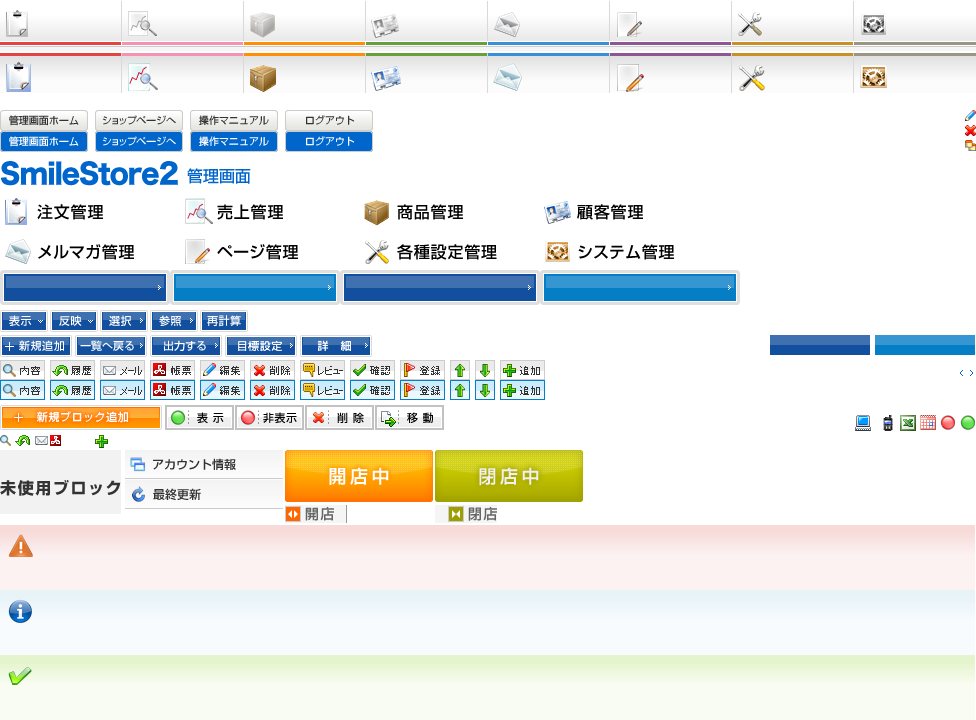Click the gray green up arrow button

[x=460, y=370]
